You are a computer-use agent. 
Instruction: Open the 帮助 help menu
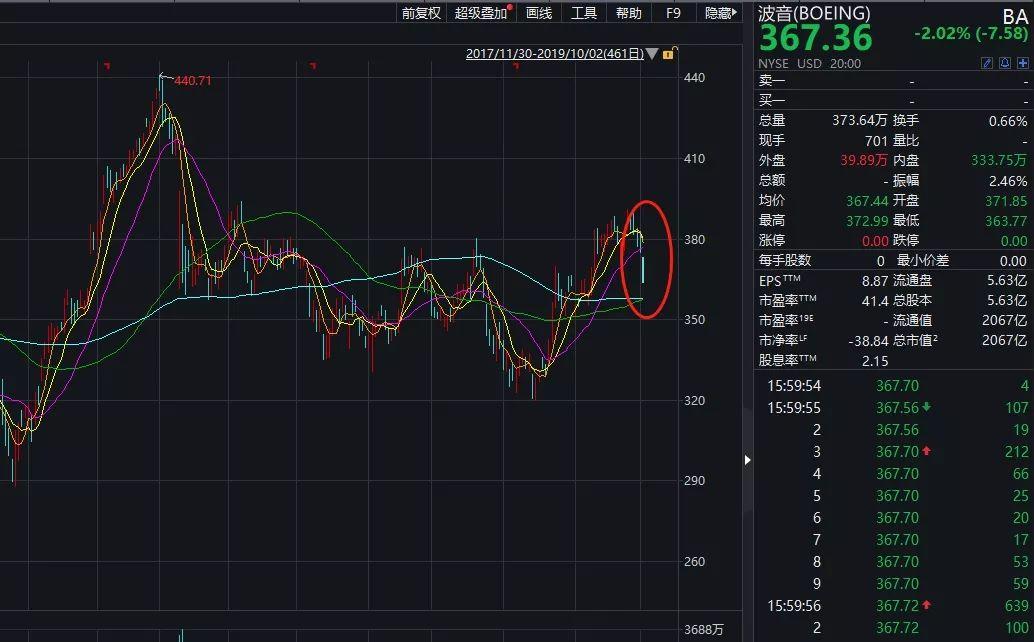[x=628, y=13]
